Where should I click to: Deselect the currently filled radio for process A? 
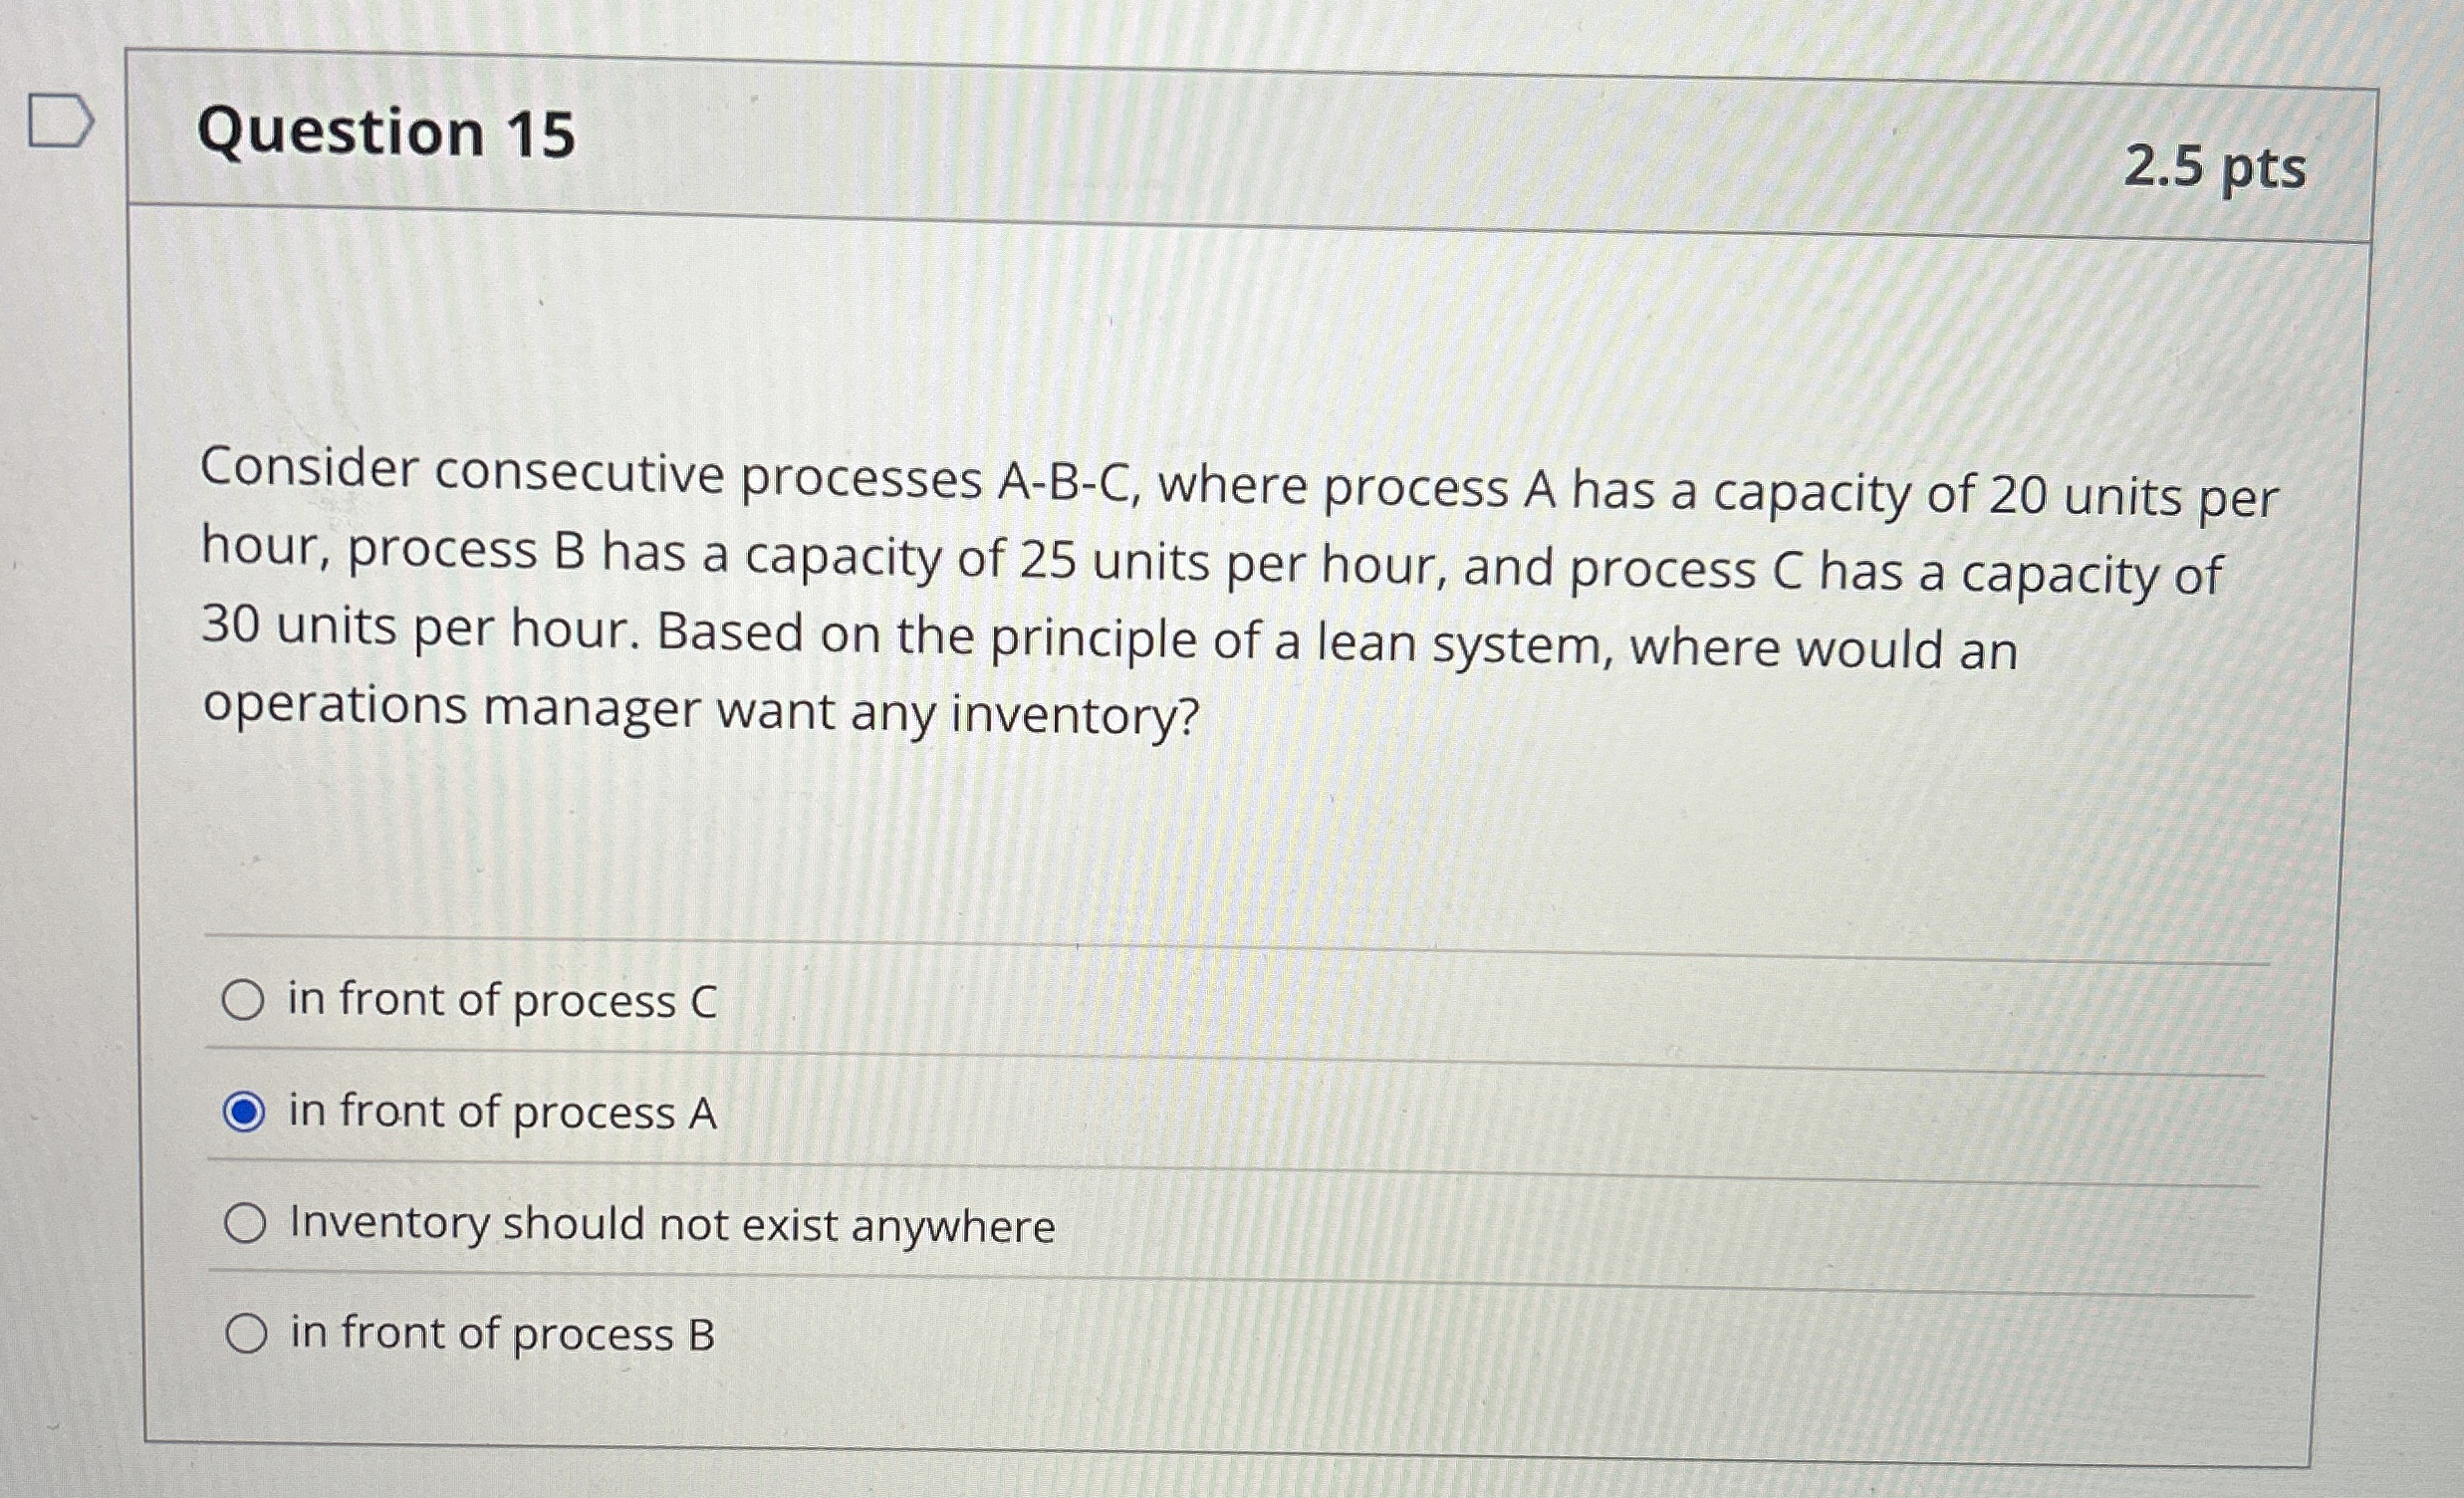(x=247, y=1110)
